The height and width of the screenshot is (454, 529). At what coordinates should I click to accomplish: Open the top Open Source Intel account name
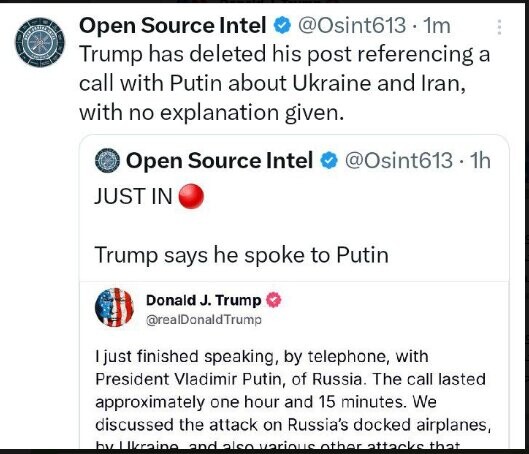(x=173, y=26)
